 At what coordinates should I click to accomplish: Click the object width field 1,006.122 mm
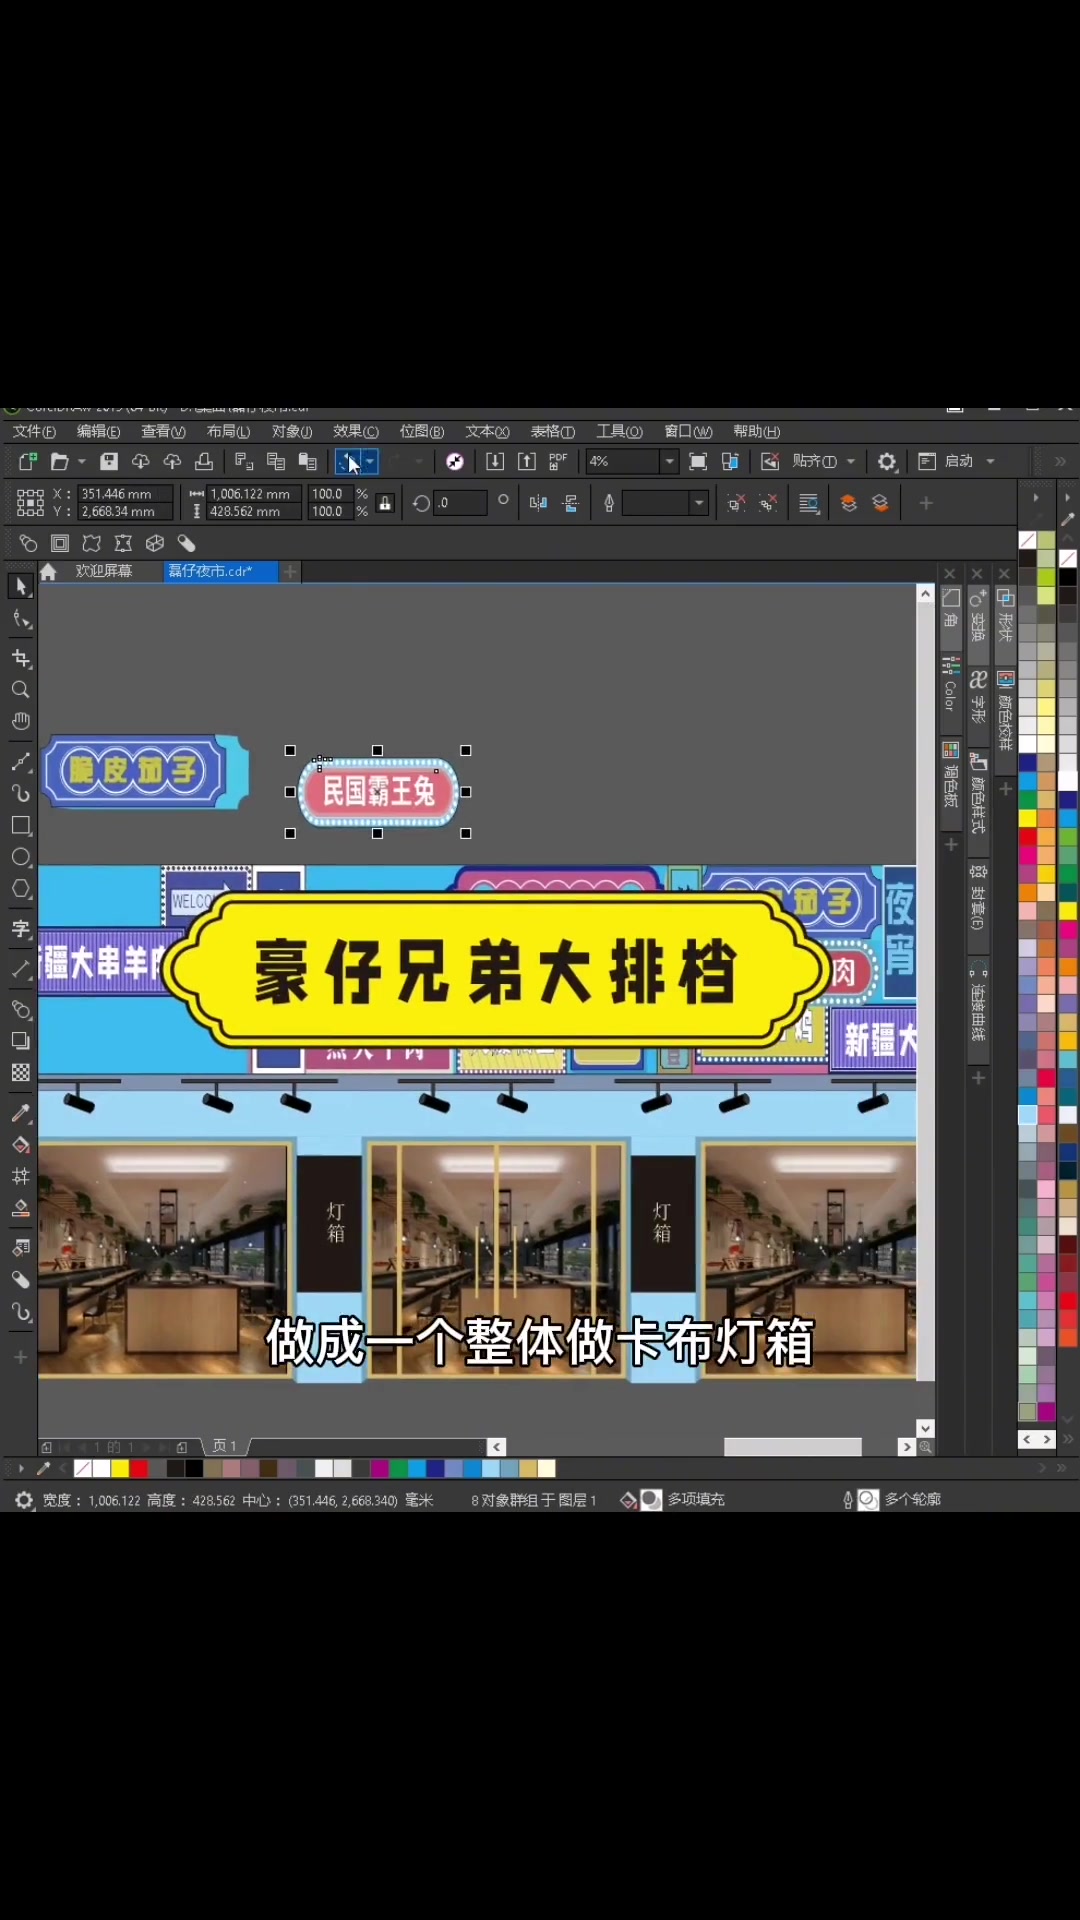[x=256, y=494]
